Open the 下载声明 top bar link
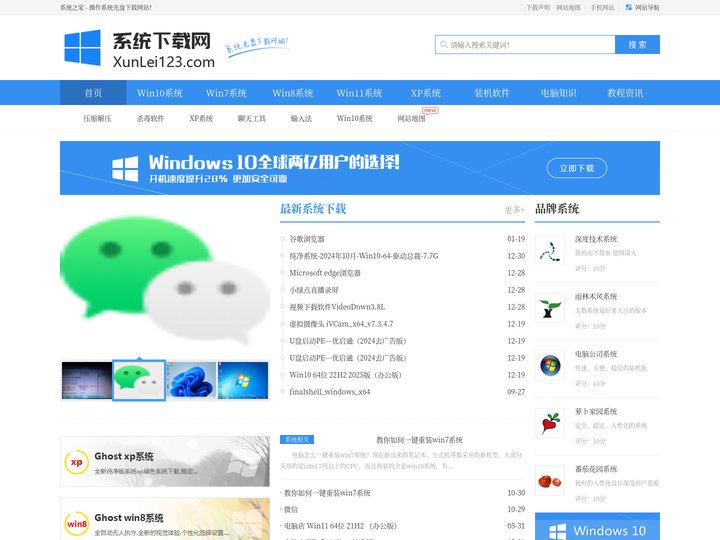The height and width of the screenshot is (540, 720). [x=538, y=7]
